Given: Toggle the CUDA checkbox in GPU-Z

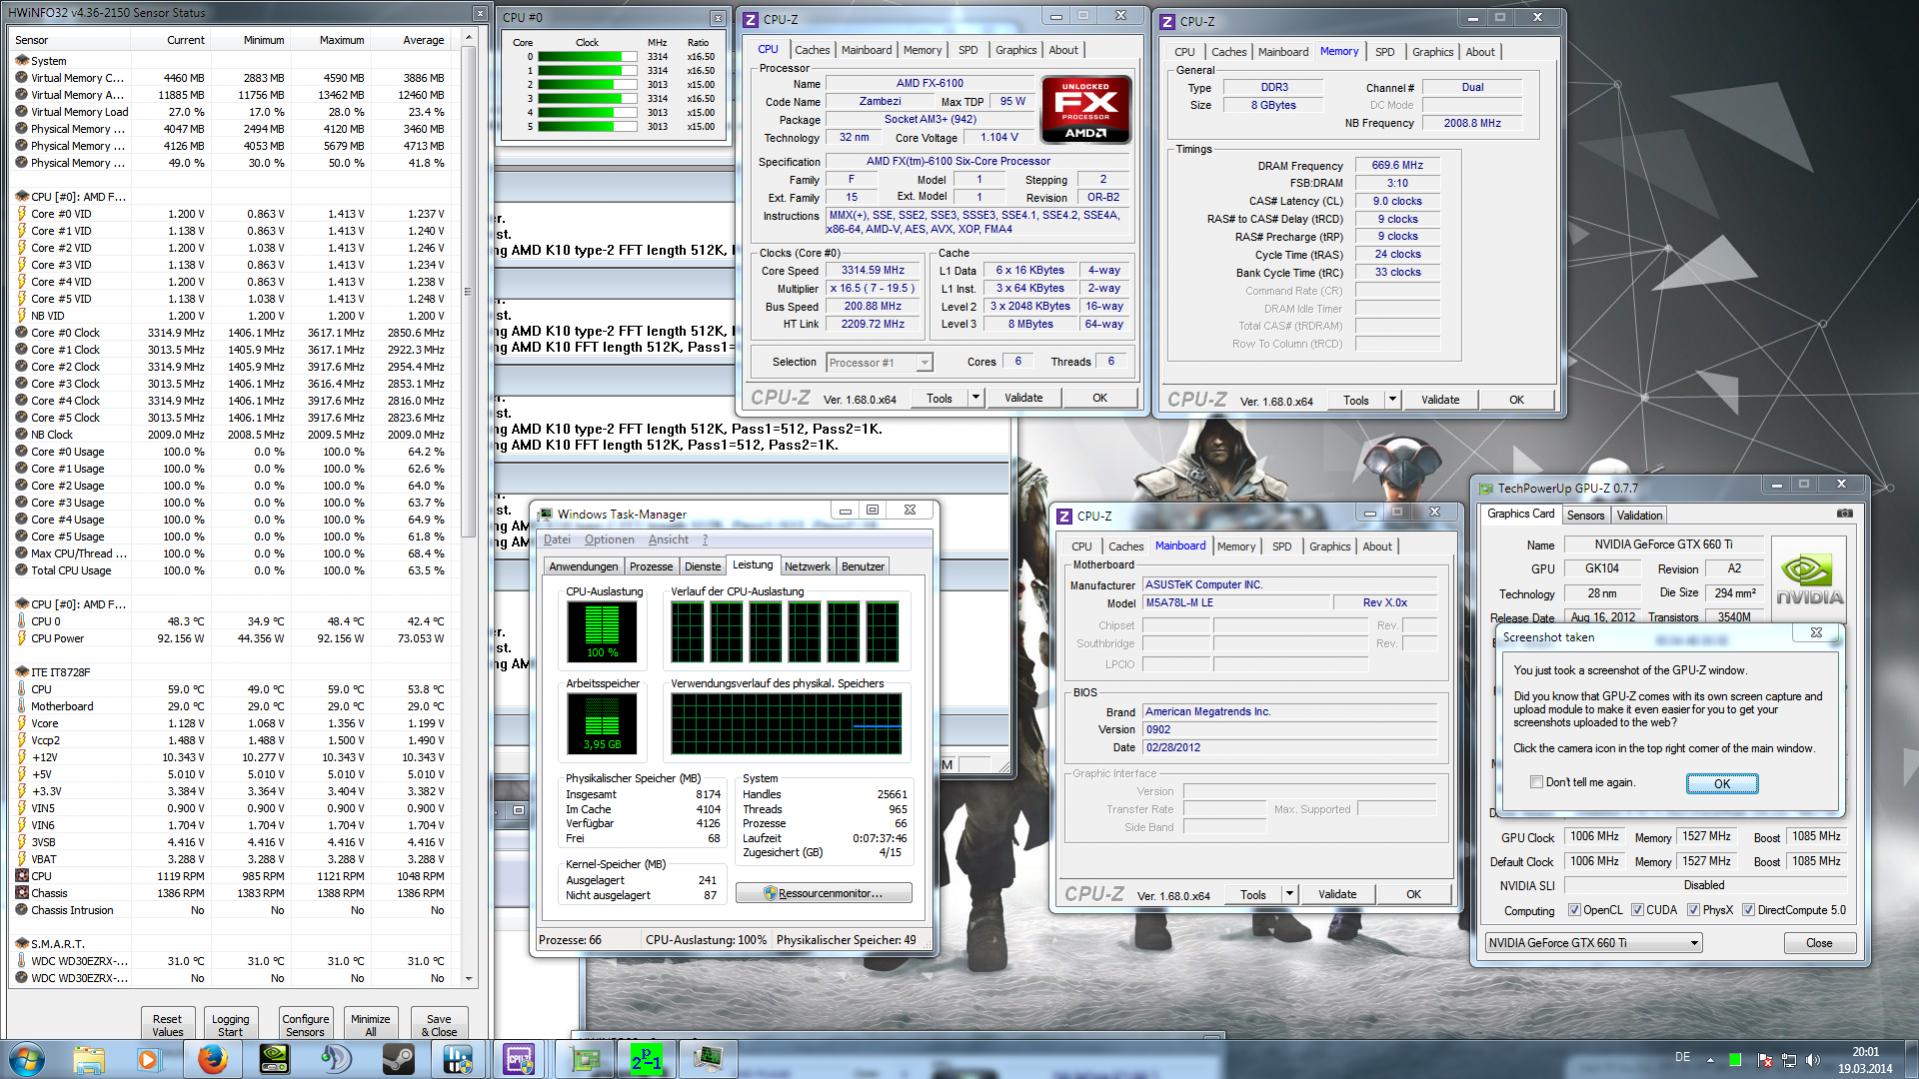Looking at the screenshot, I should coord(1637,910).
